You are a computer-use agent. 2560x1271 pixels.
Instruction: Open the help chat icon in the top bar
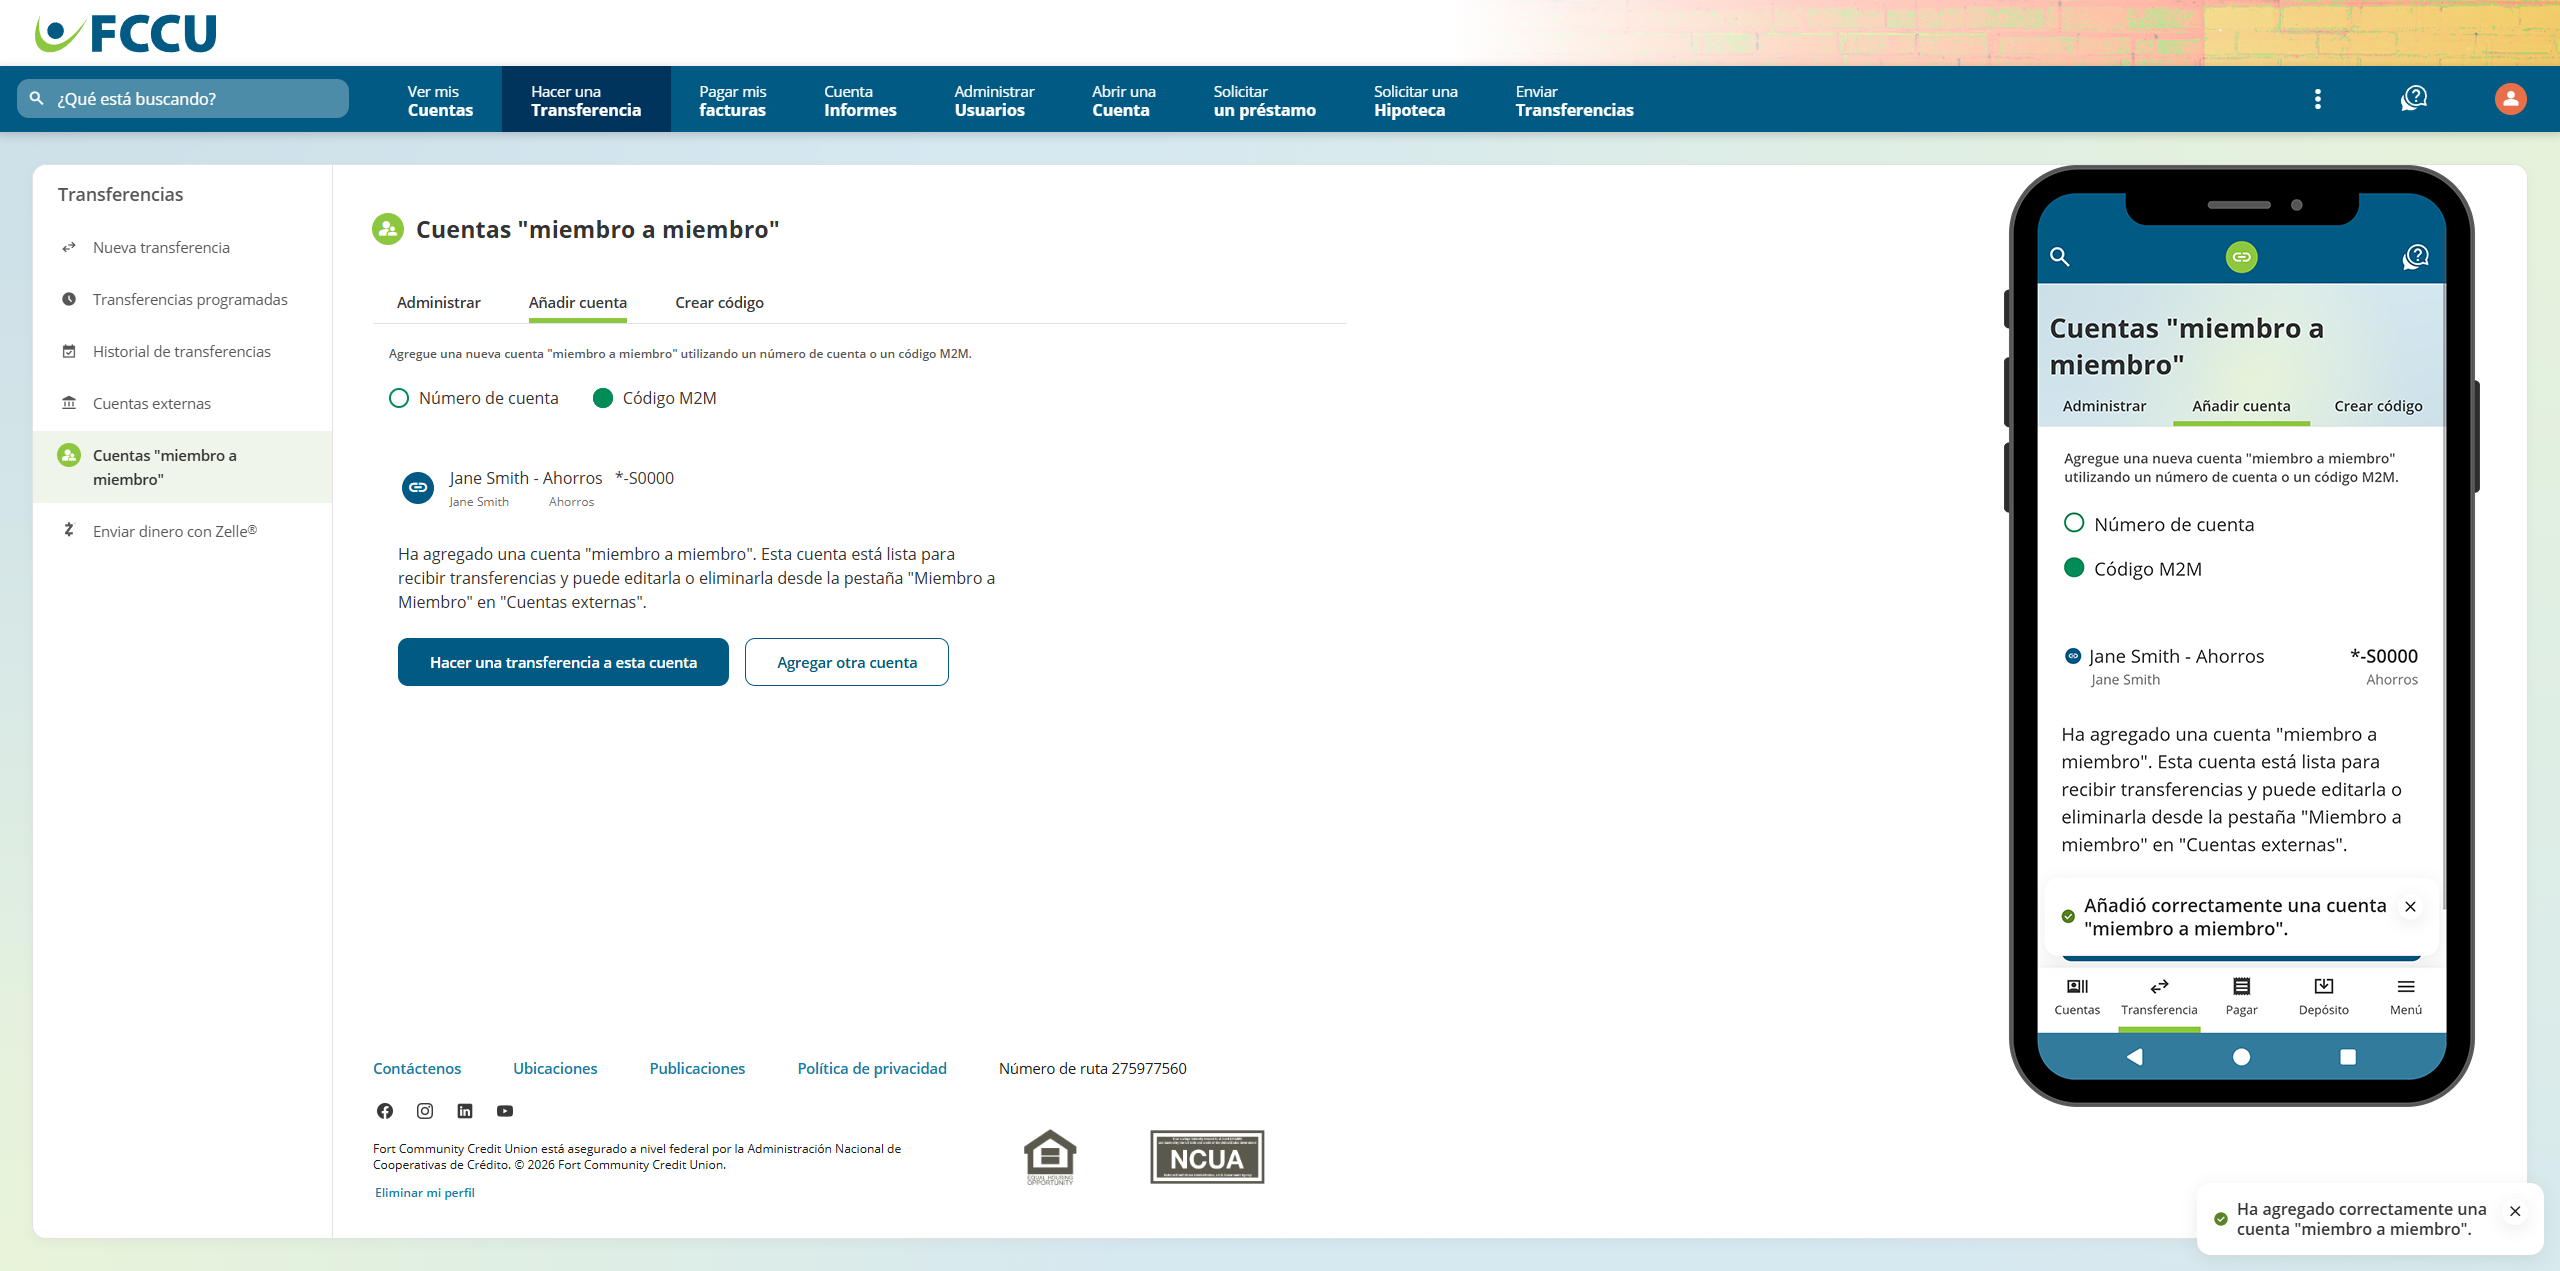[2414, 98]
